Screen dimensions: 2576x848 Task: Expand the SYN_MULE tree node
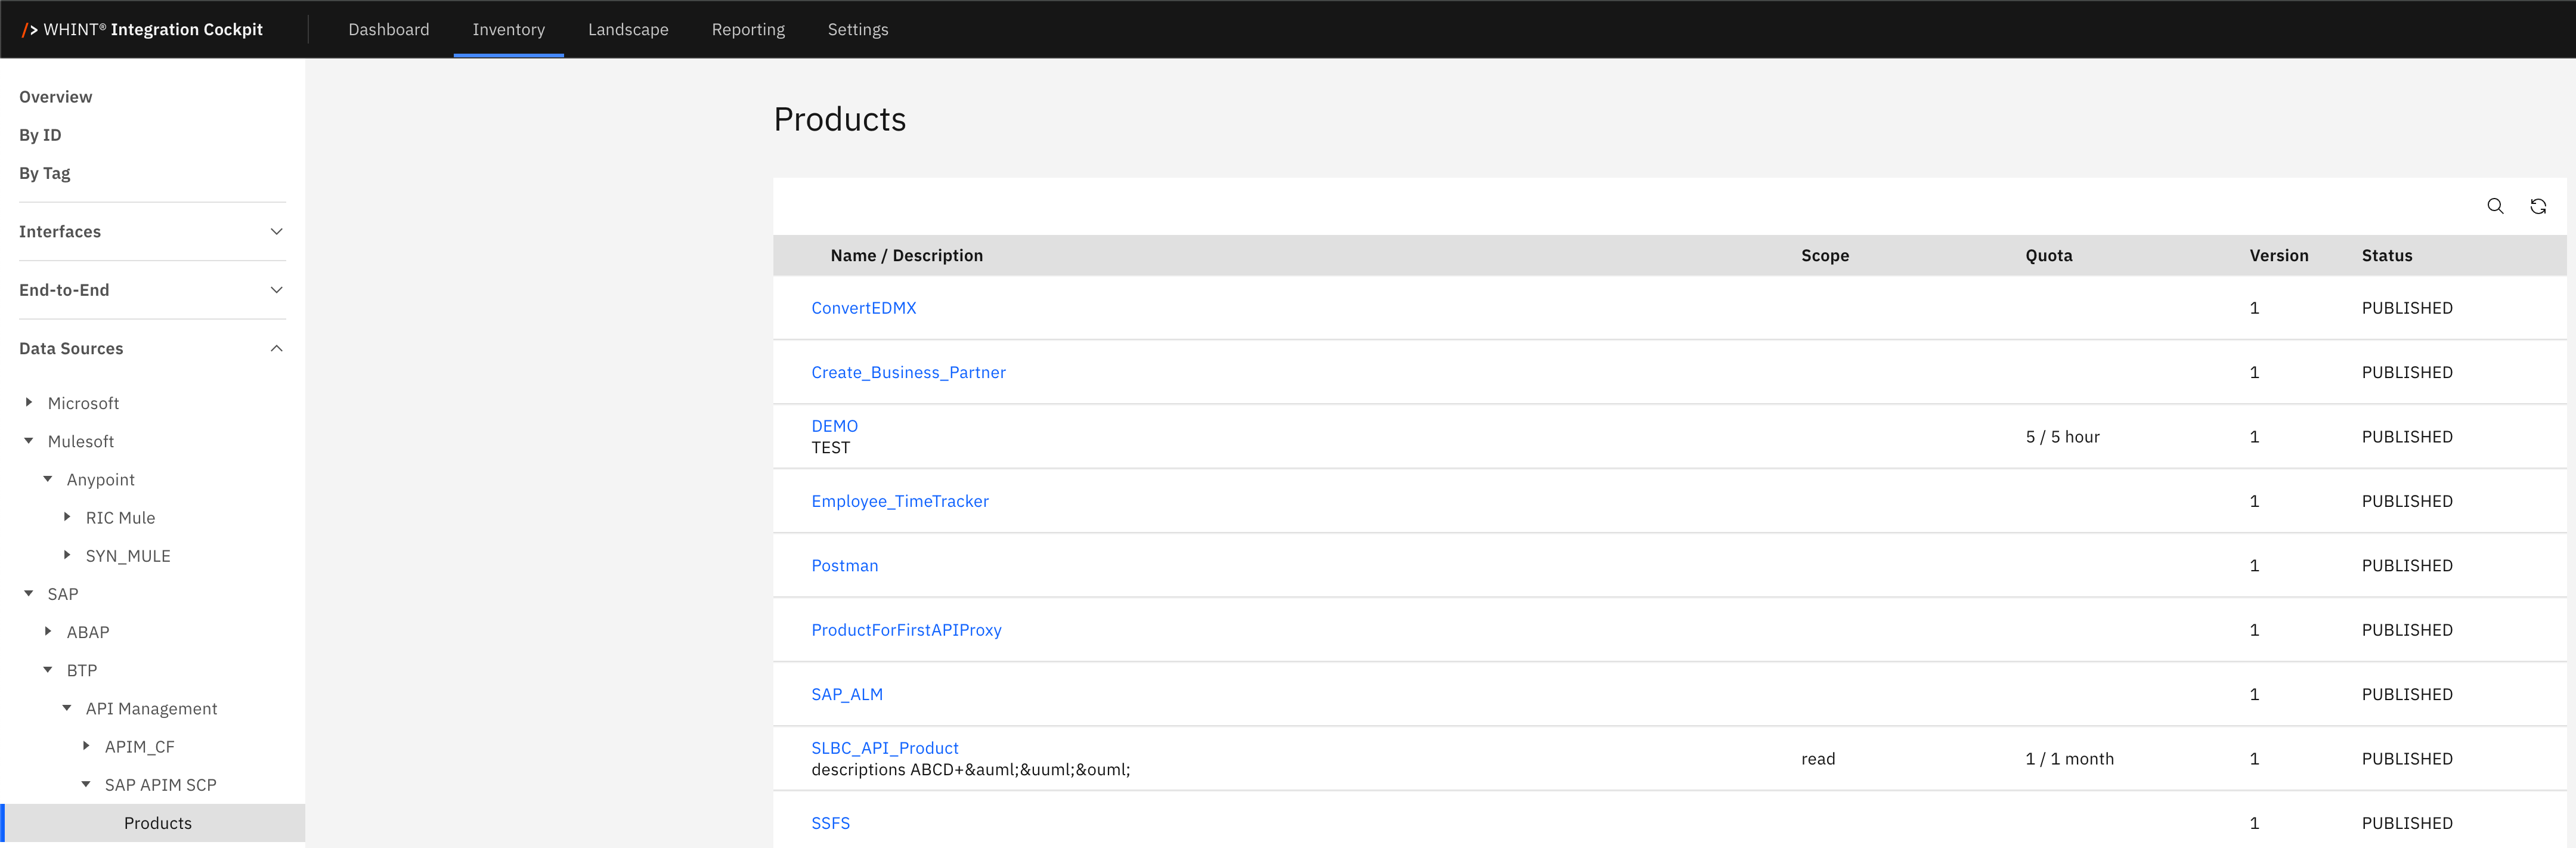pos(67,555)
